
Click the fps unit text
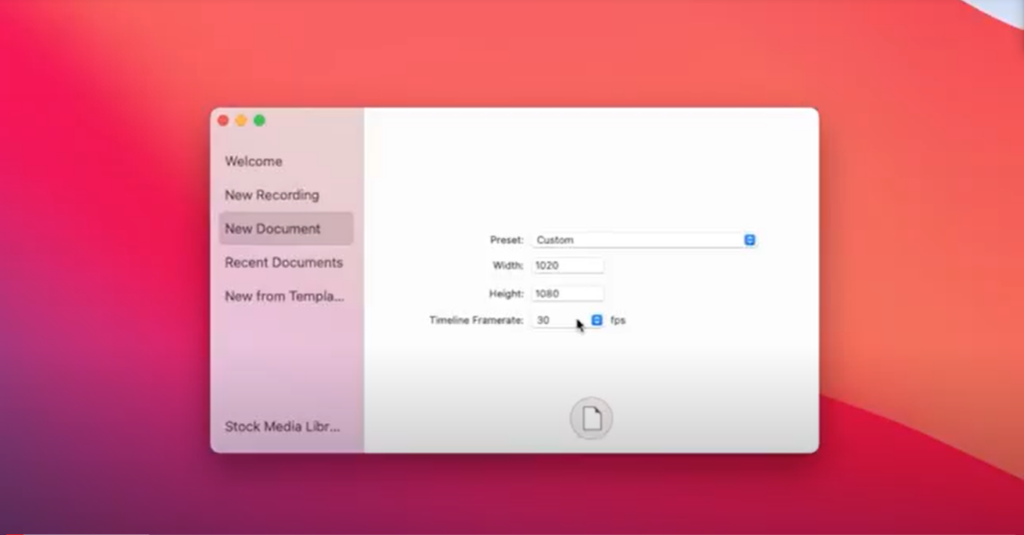pyautogui.click(x=618, y=320)
